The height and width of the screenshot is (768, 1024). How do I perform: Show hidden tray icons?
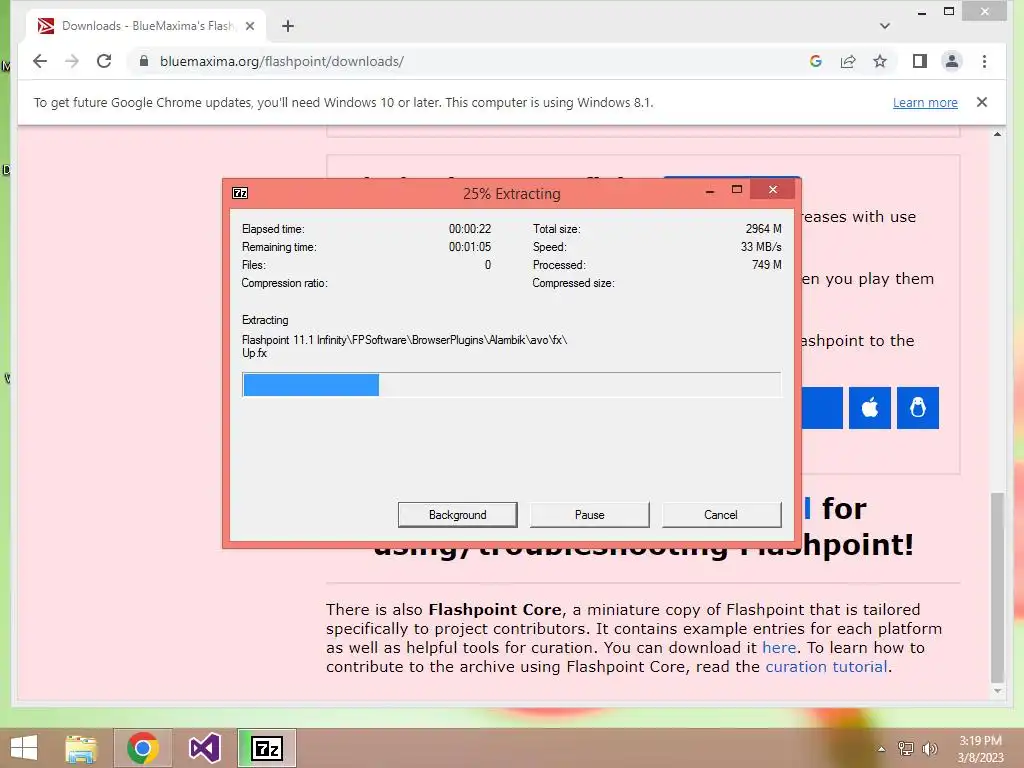[x=882, y=749]
